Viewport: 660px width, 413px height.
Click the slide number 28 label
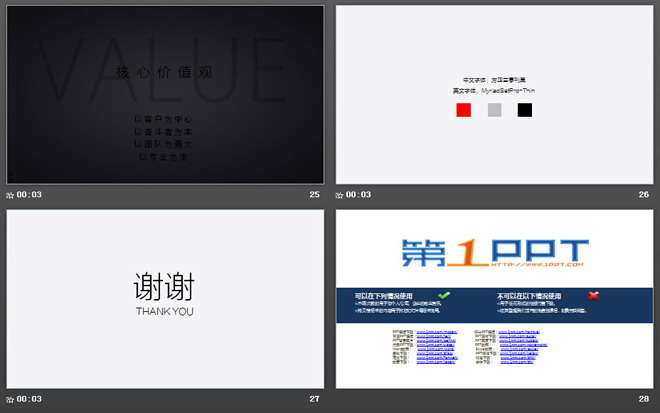coord(643,399)
